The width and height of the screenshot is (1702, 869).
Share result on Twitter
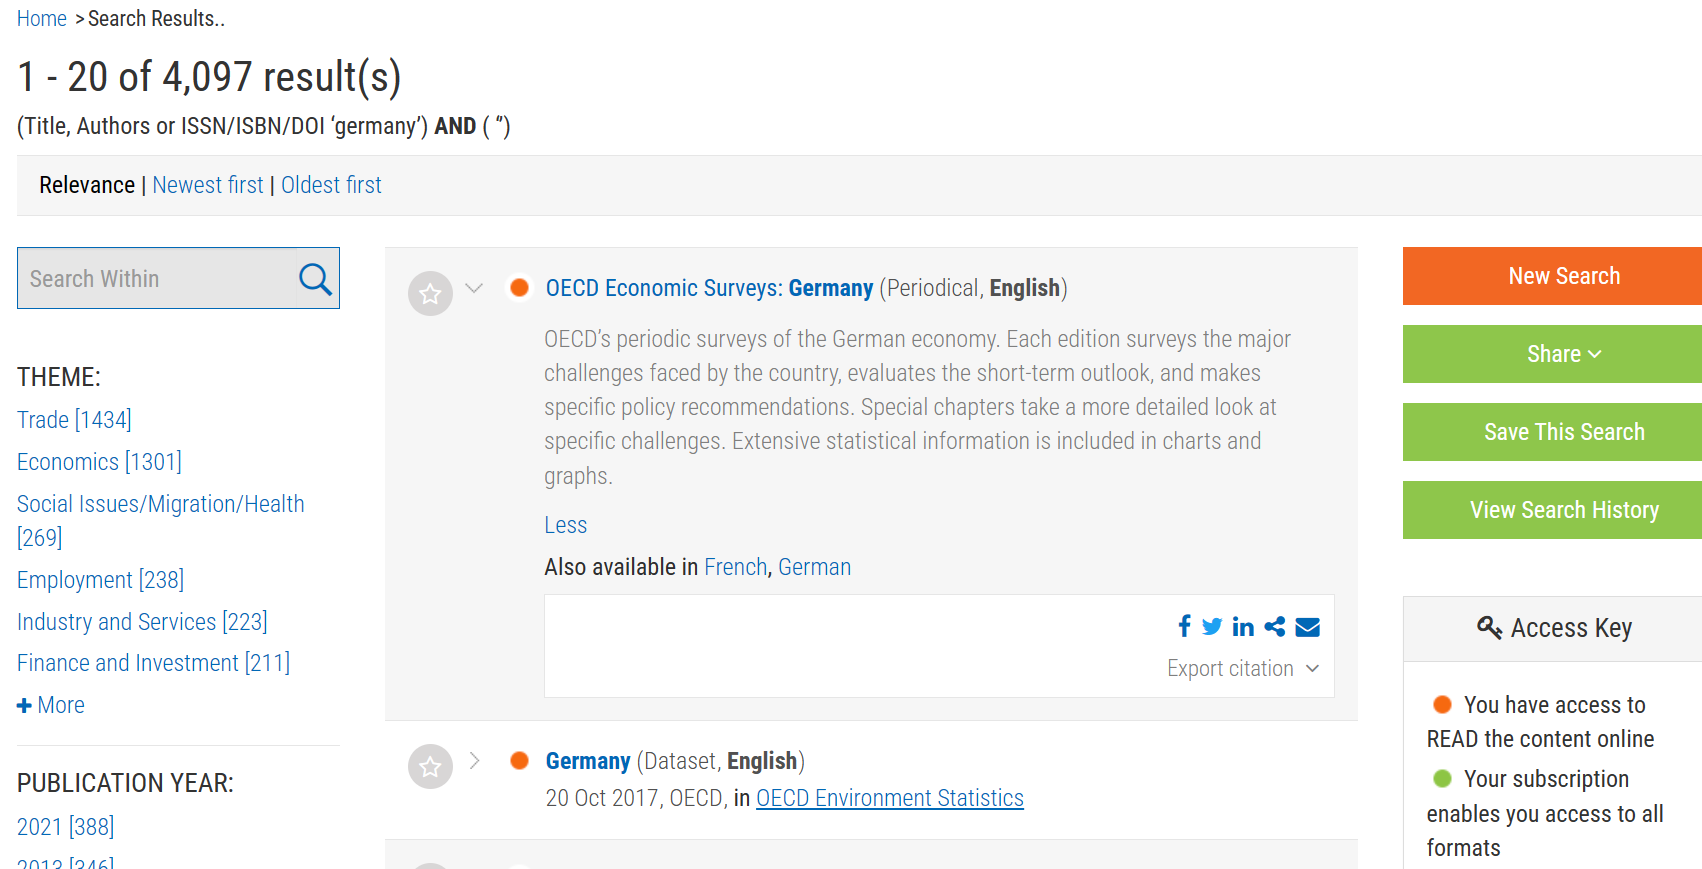point(1212,627)
